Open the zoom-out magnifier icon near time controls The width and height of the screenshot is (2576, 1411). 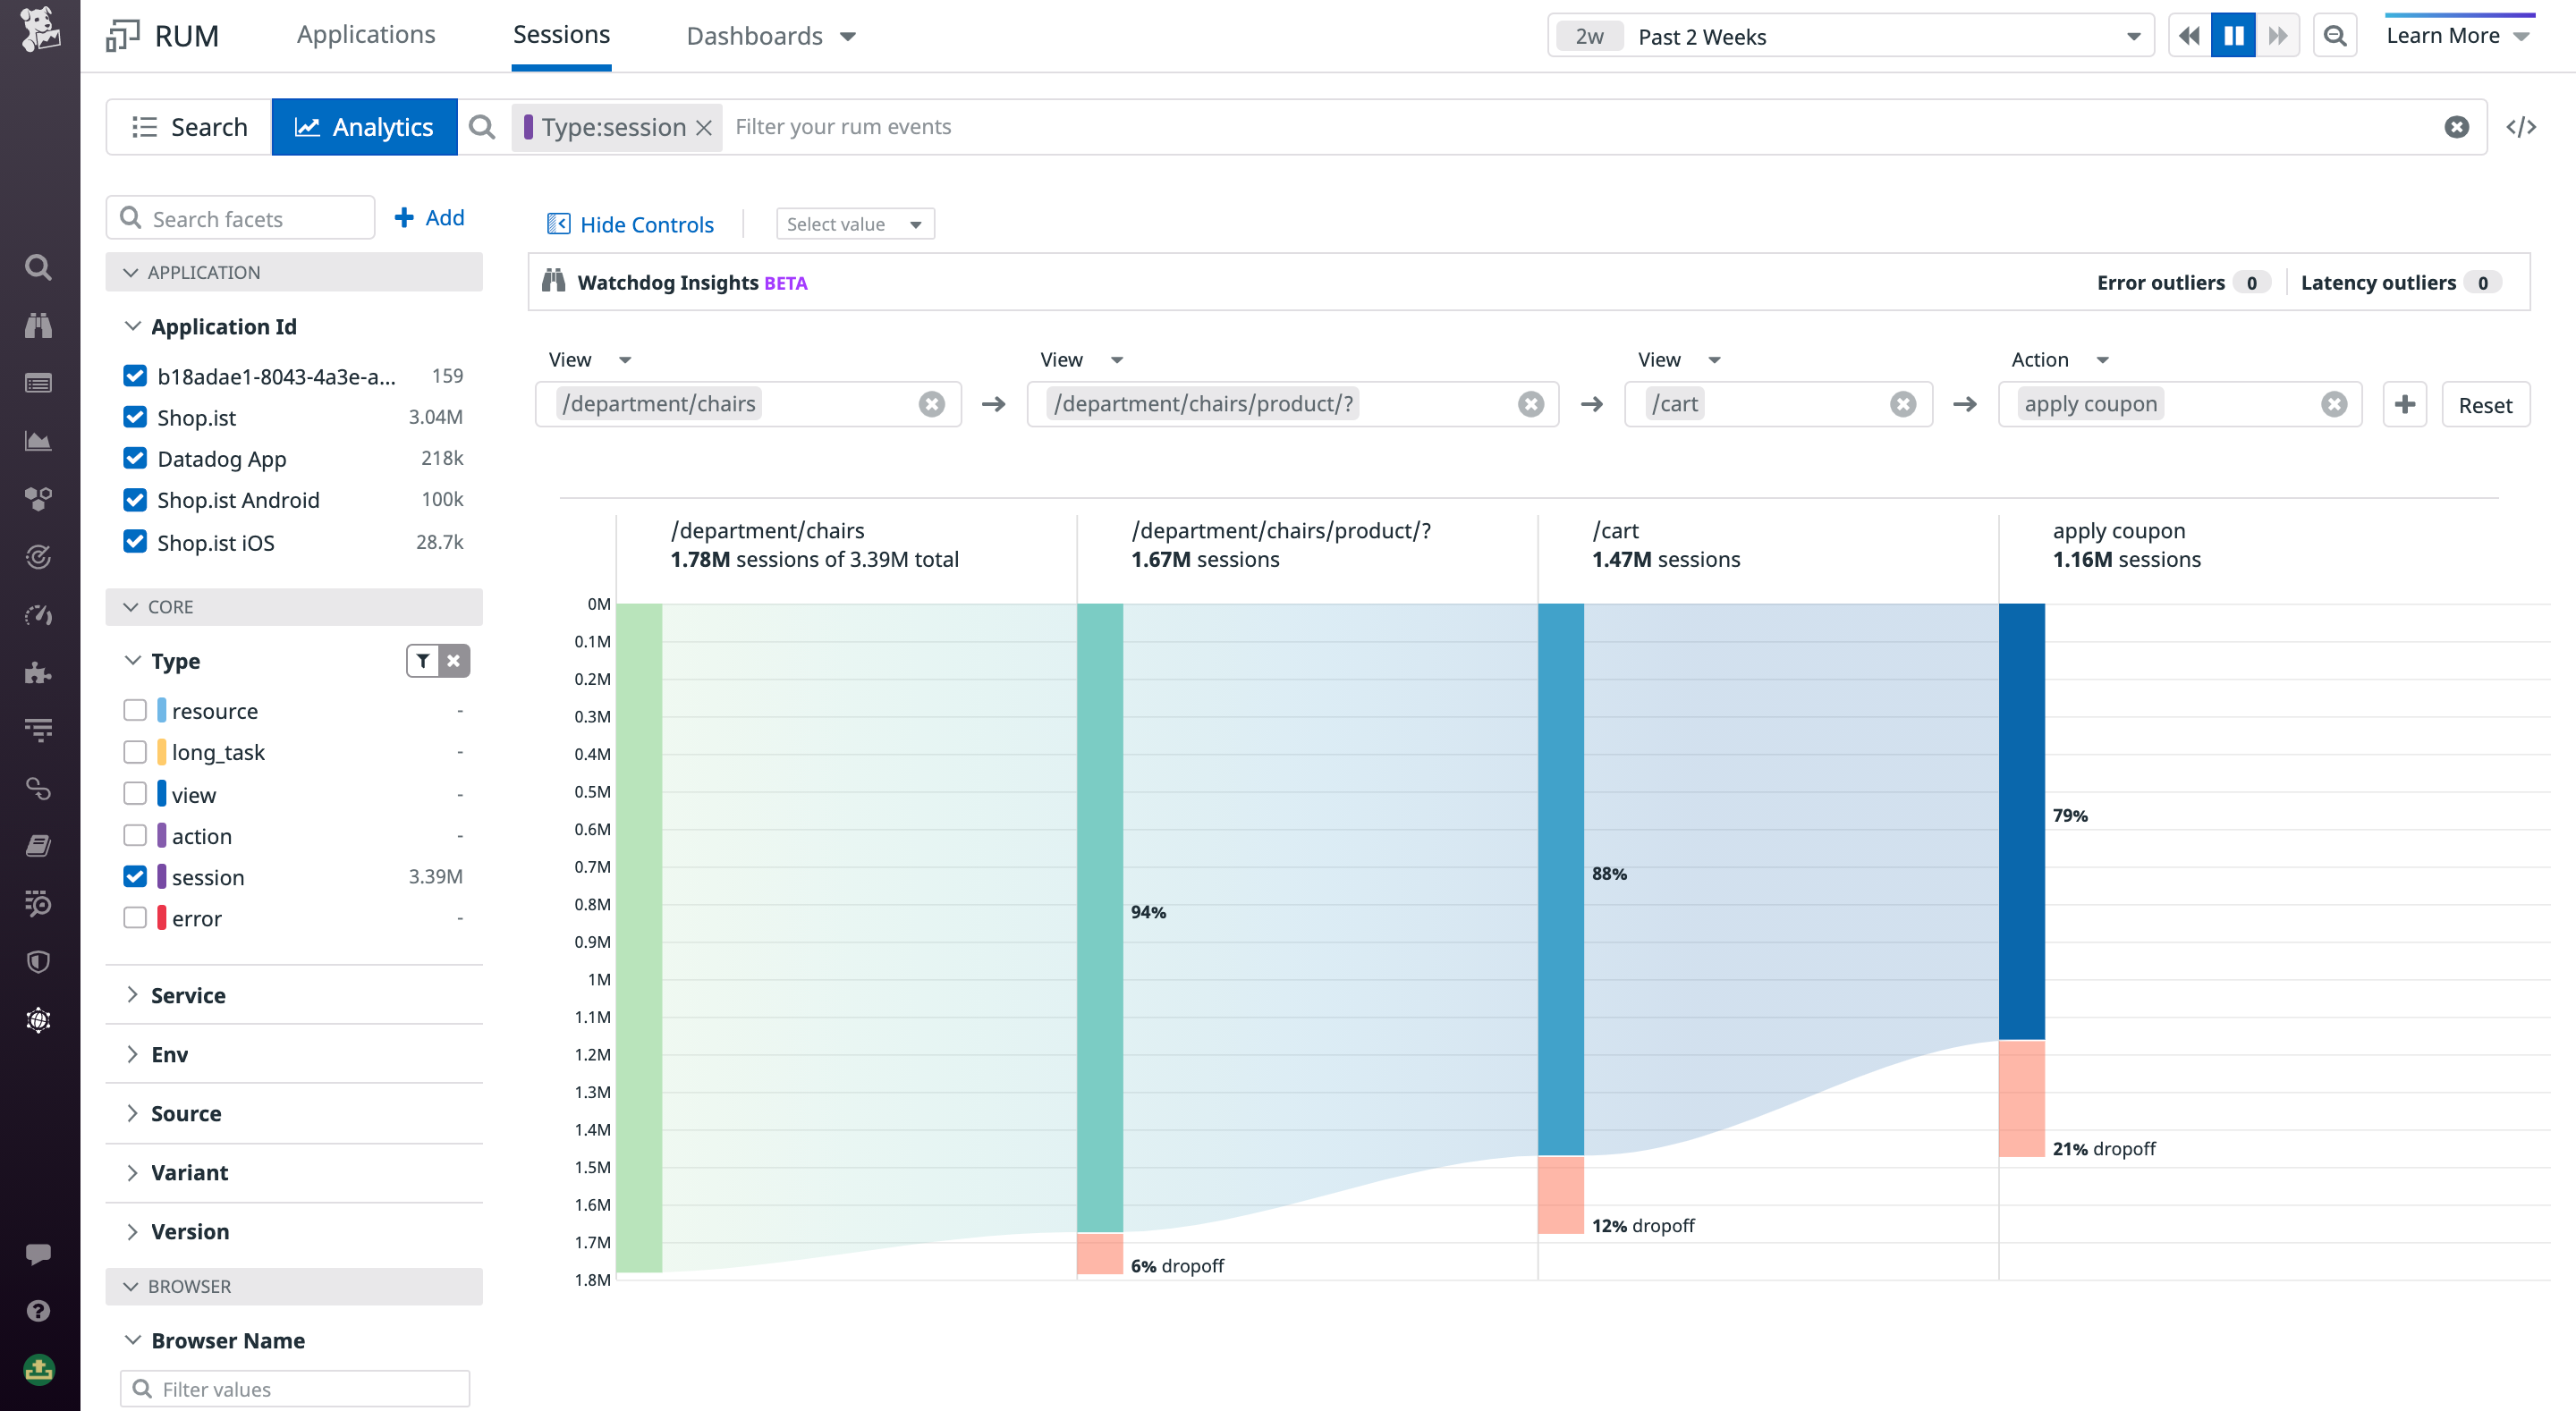pos(2335,35)
